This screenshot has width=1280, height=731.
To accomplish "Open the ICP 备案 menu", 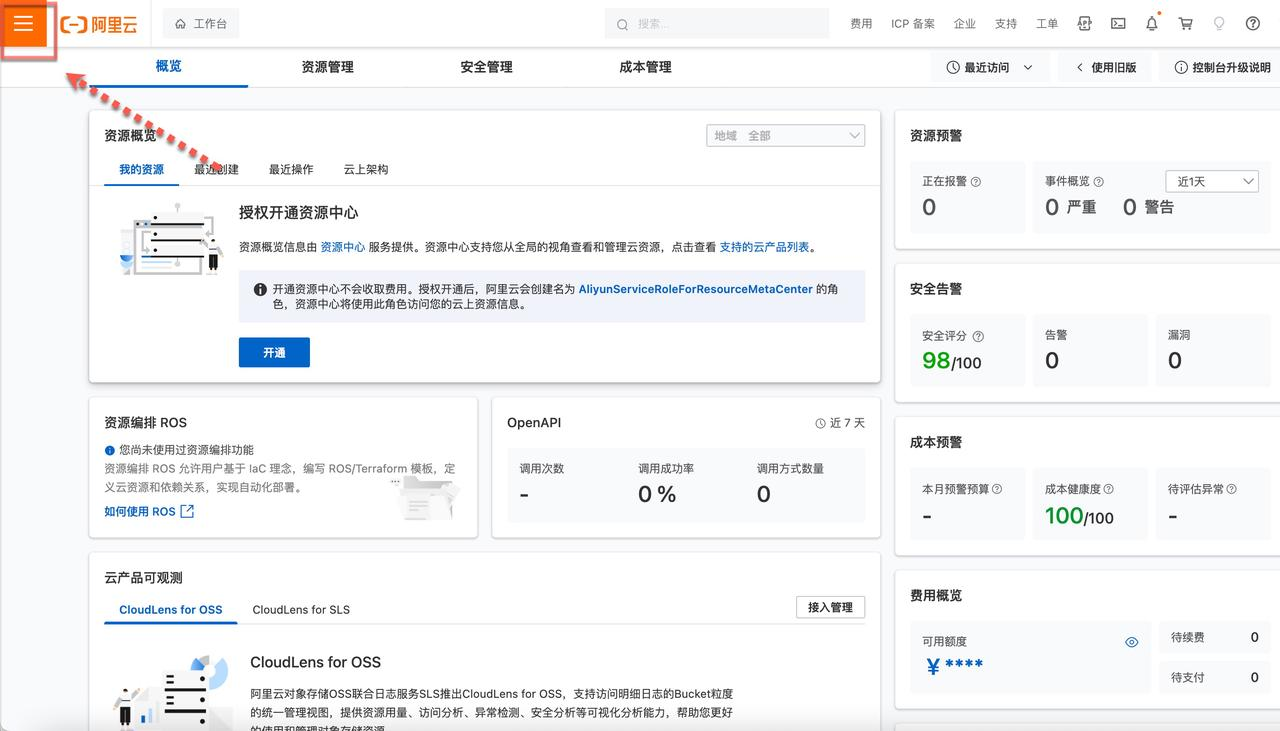I will [913, 24].
